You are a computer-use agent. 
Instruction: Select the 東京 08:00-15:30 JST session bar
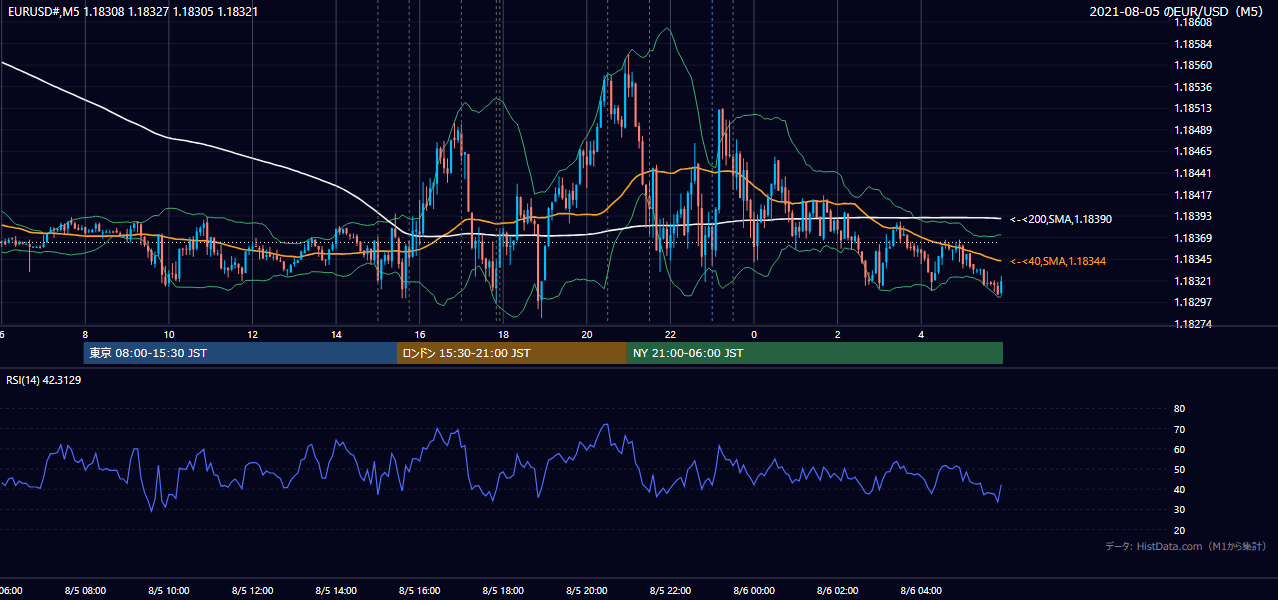tap(240, 353)
